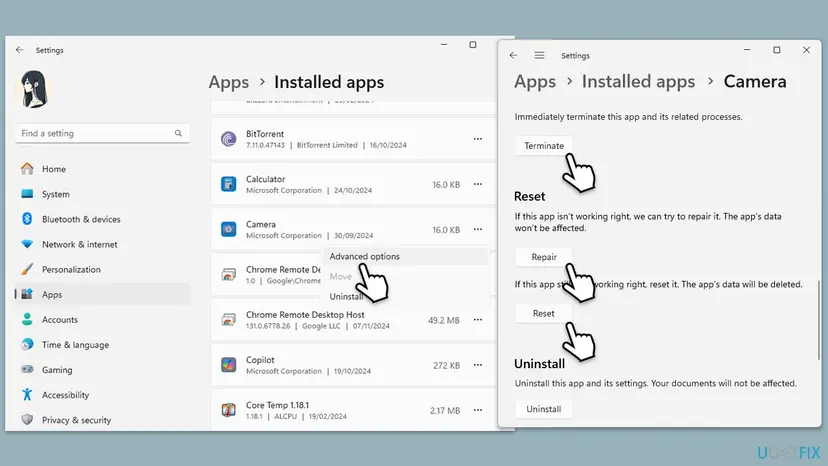Open Personalization settings
This screenshot has width=828, height=466.
point(102,269)
